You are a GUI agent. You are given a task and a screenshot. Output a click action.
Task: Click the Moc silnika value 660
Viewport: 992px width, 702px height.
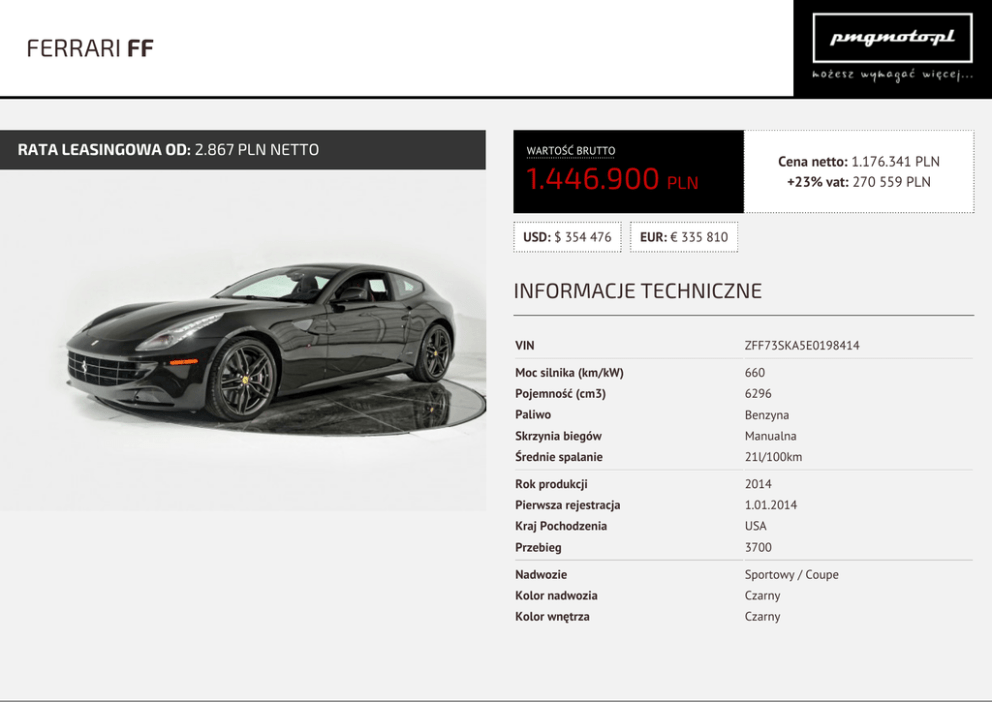tap(755, 373)
